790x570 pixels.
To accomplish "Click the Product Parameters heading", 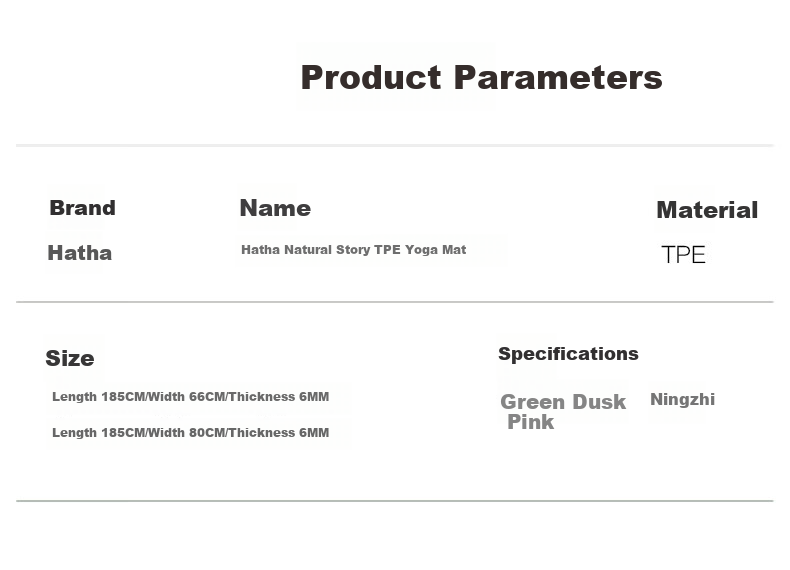I will (481, 78).
